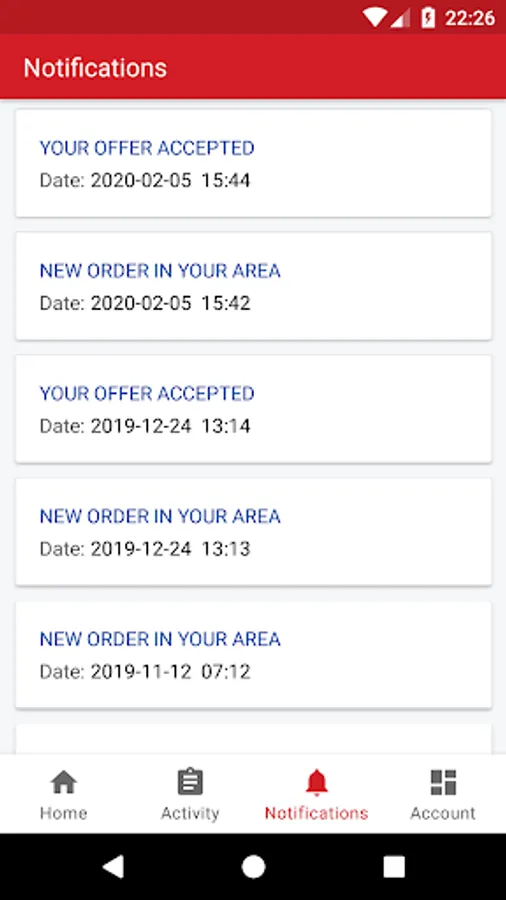Tap the Notifications header title

(x=95, y=68)
